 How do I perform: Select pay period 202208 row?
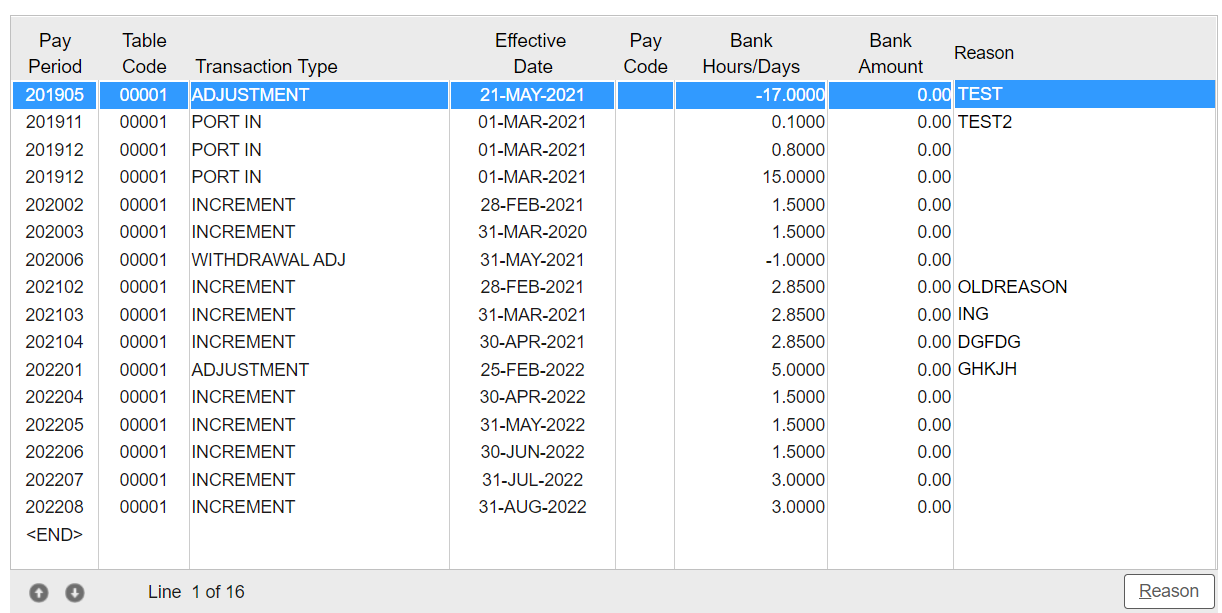(x=55, y=507)
